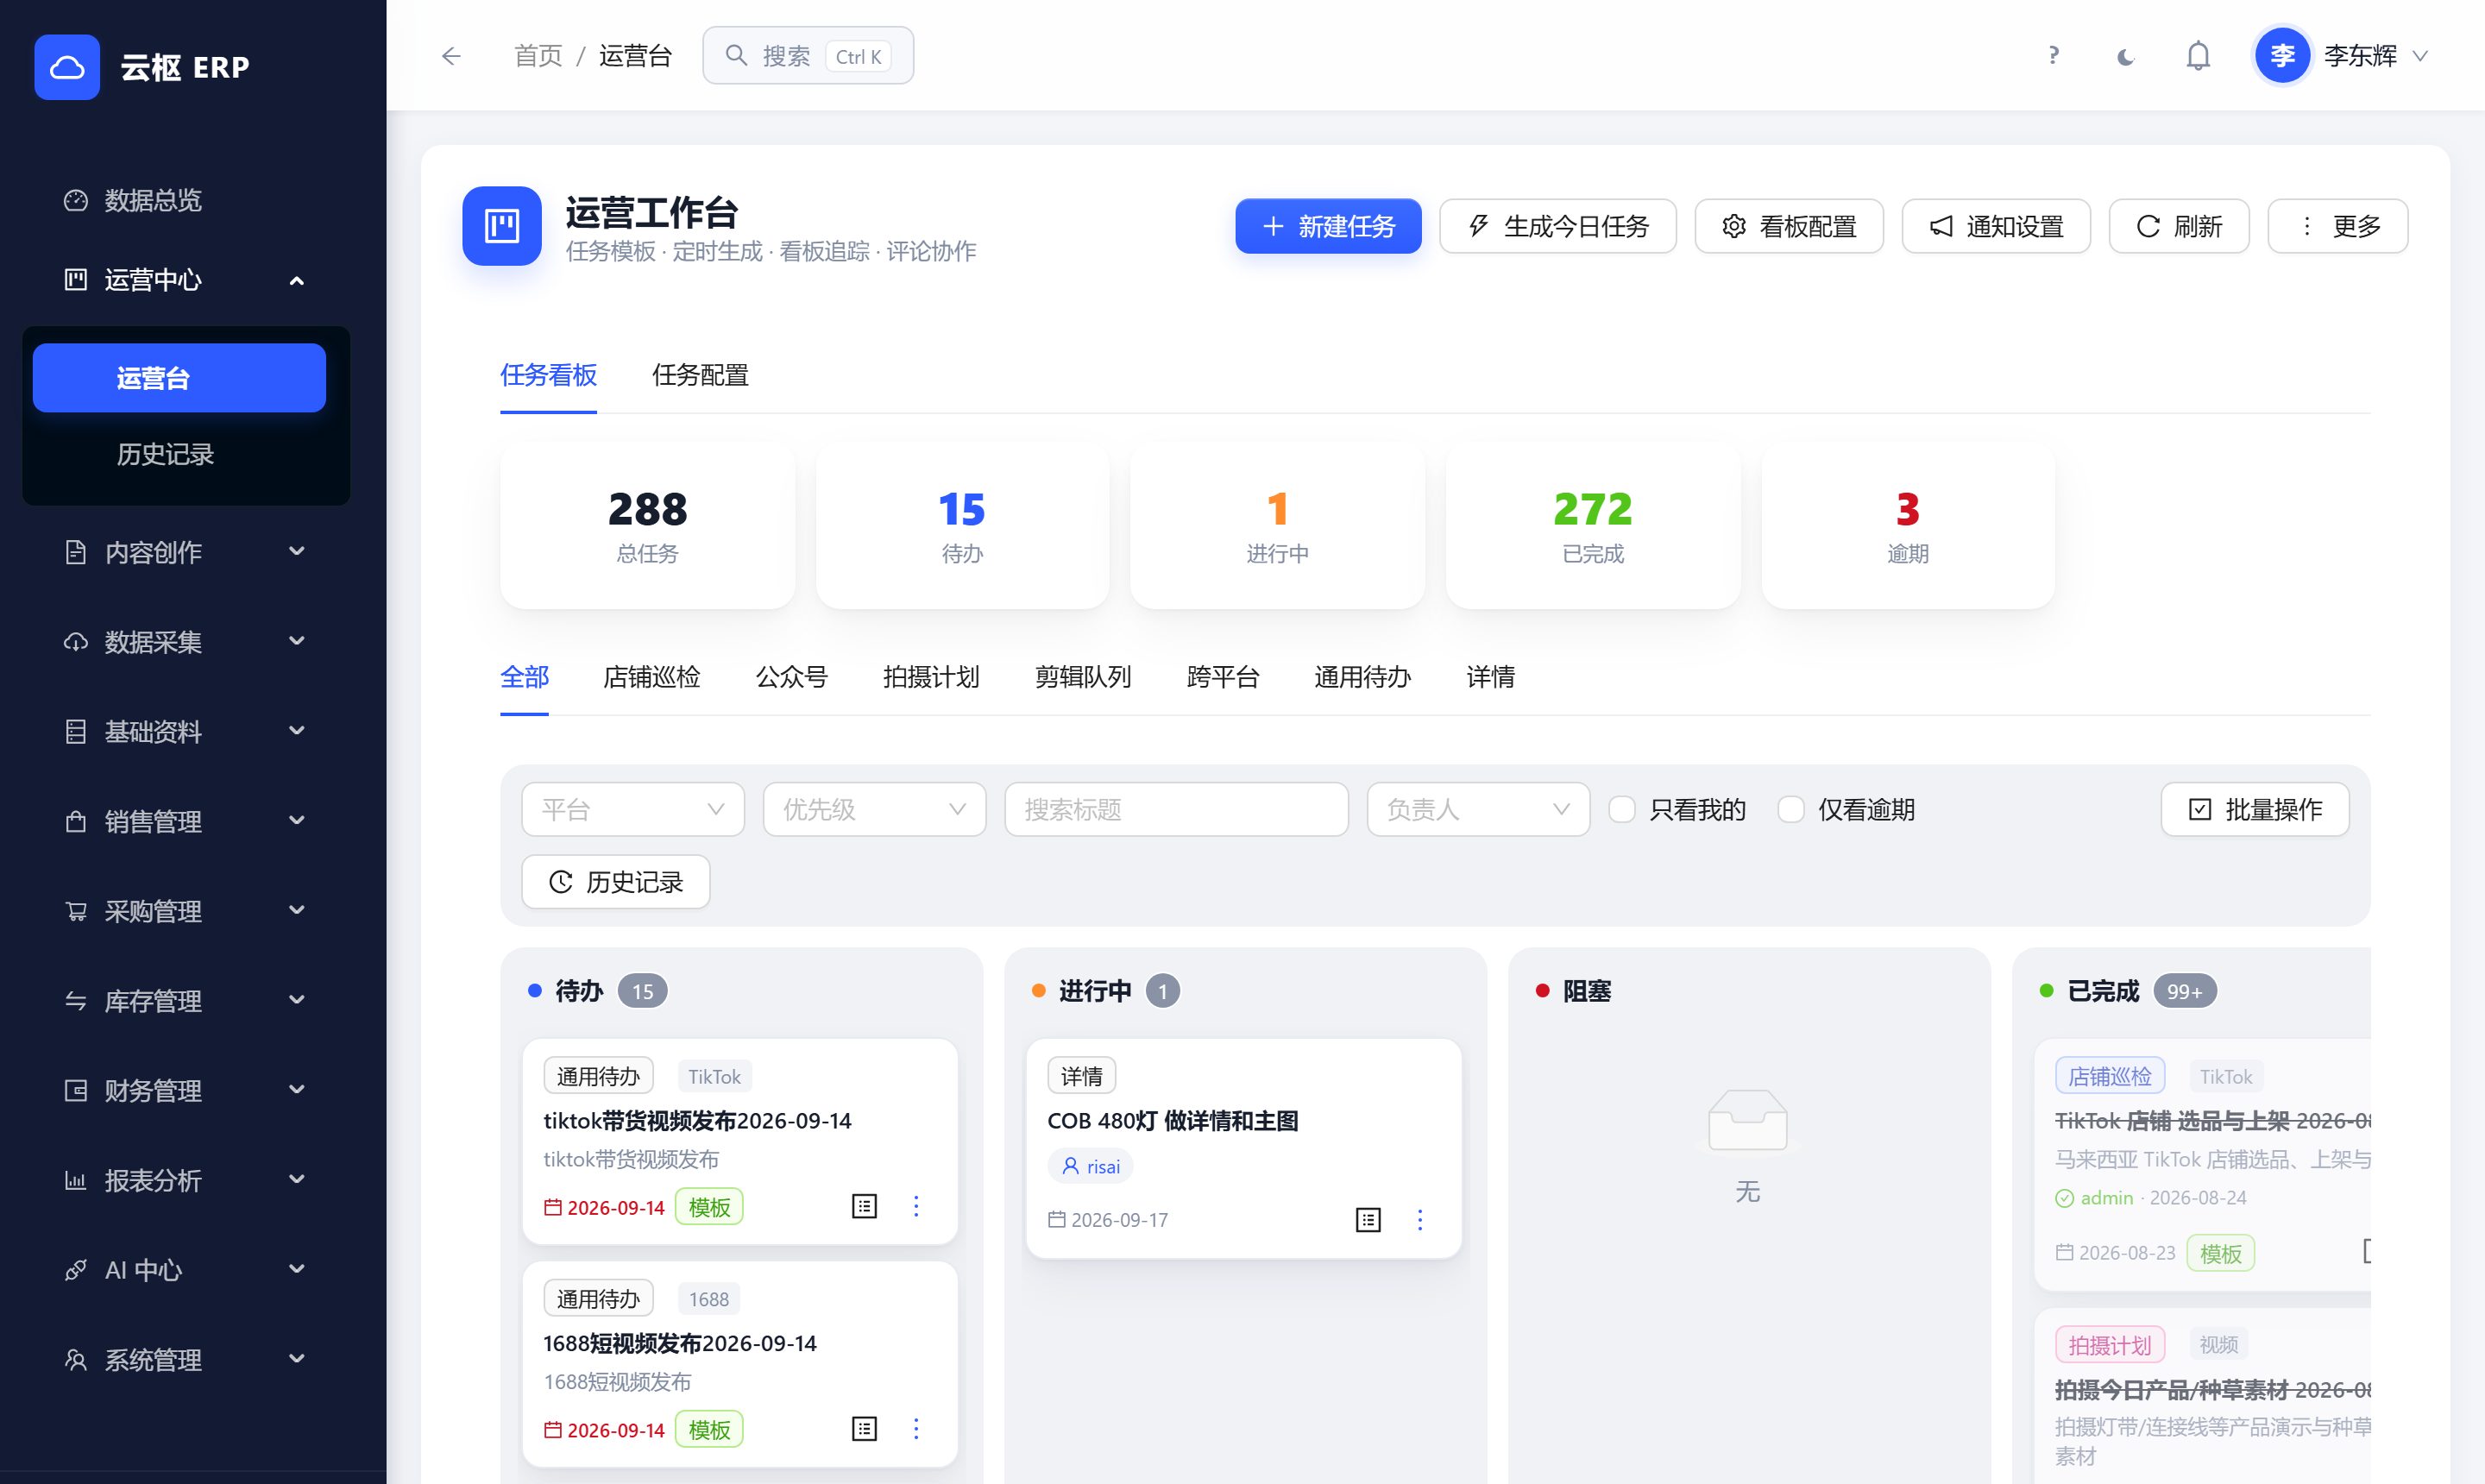The image size is (2485, 1484).
Task: Click the 新建任务 button
Action: (x=1328, y=226)
